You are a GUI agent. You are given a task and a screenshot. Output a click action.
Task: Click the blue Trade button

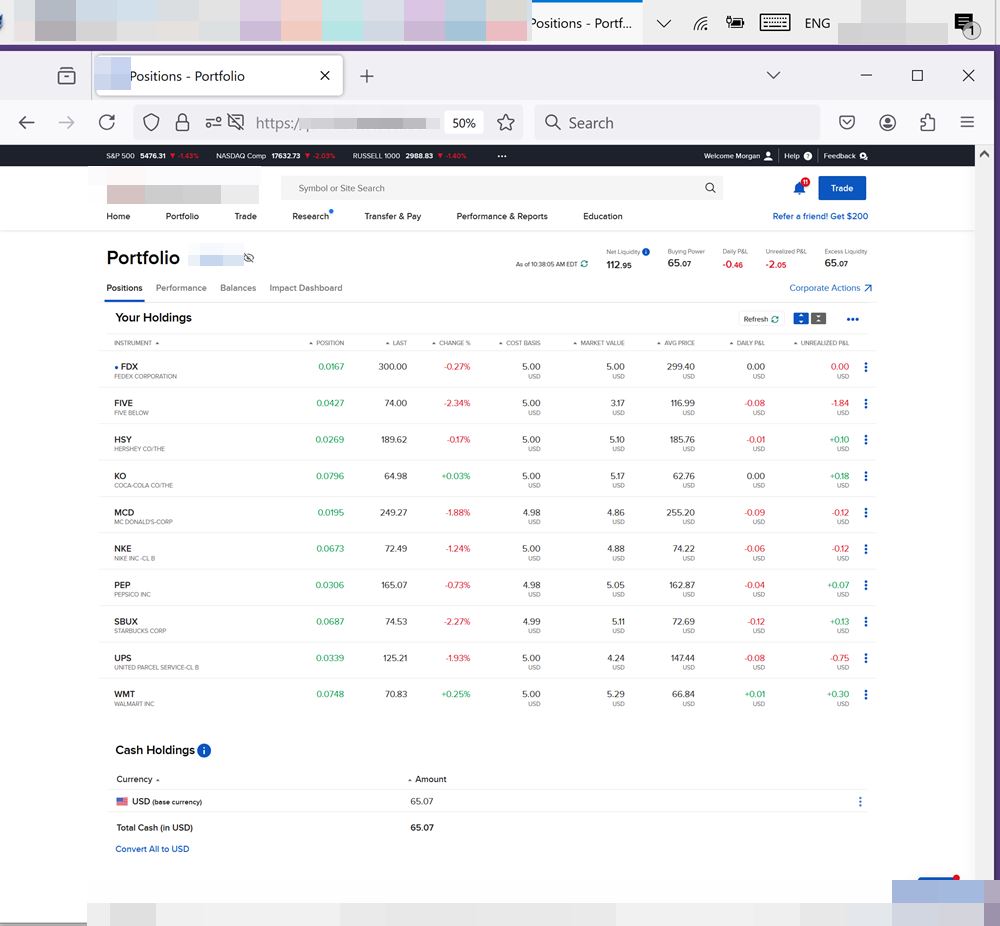842,188
